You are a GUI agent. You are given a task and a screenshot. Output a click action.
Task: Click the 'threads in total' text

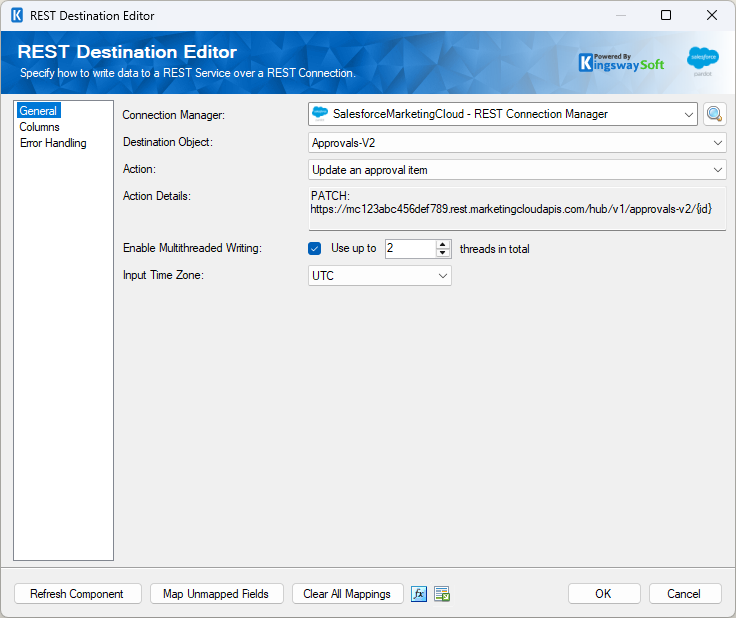click(495, 249)
